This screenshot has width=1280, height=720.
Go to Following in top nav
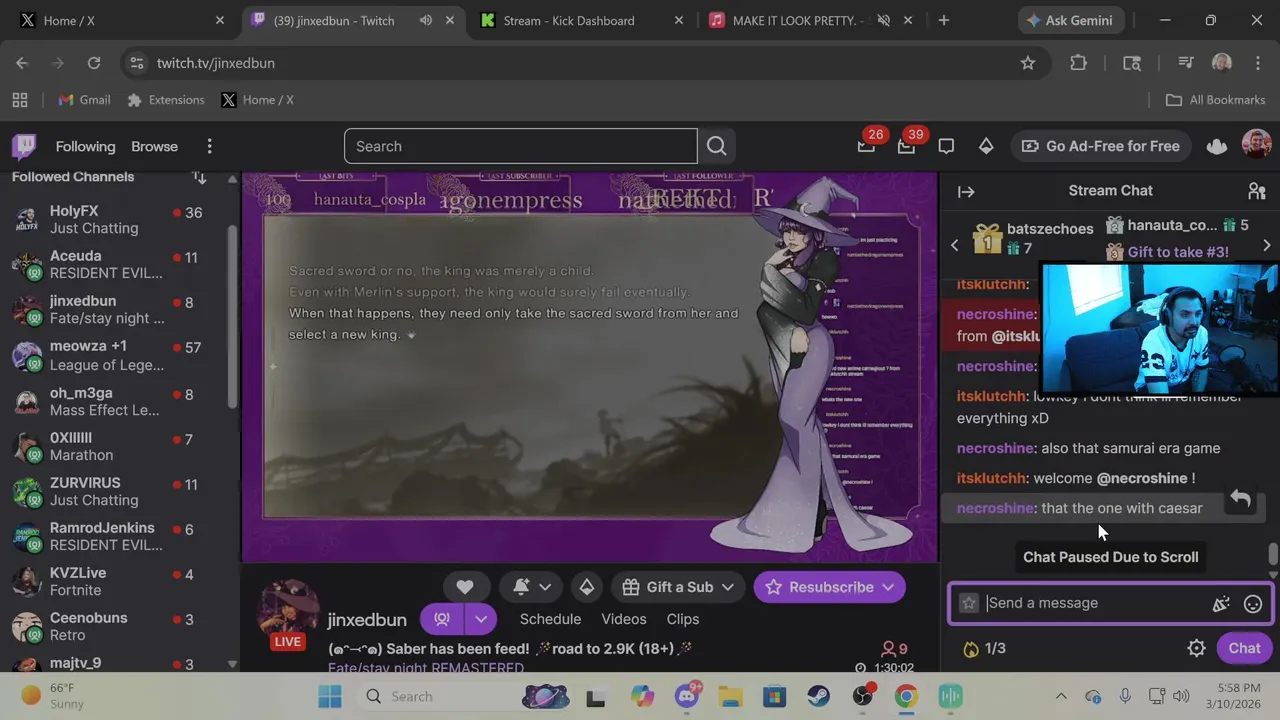tap(85, 146)
